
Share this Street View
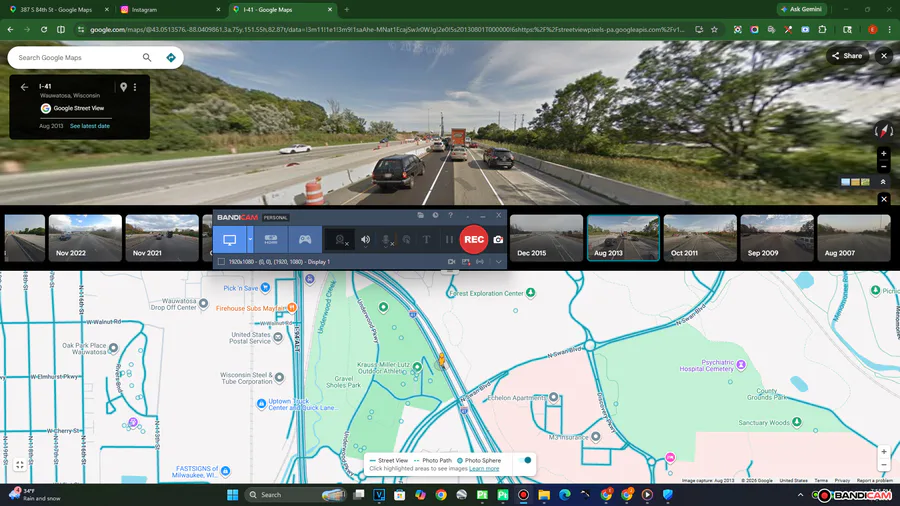tap(847, 56)
